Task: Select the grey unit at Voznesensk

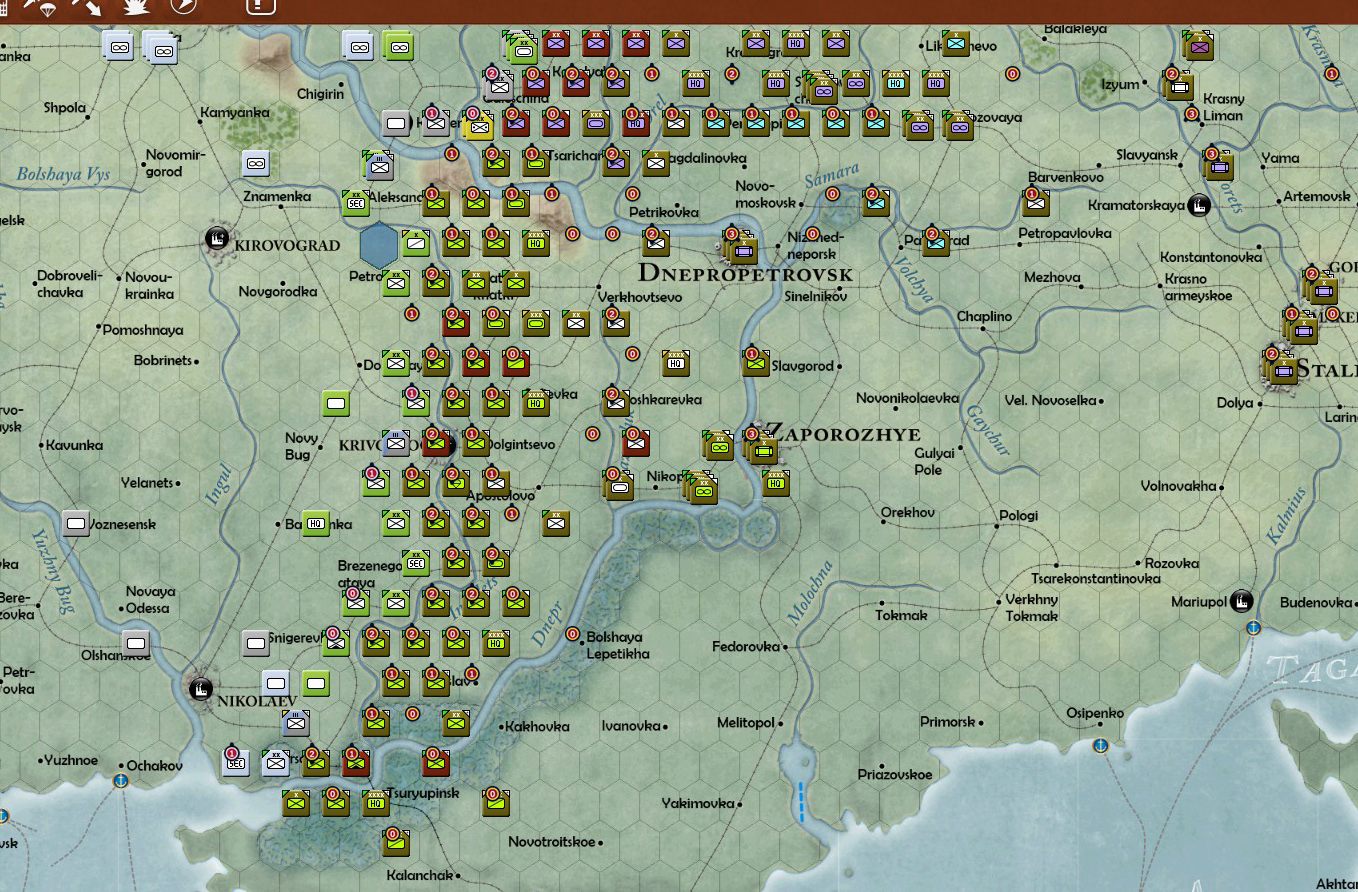Action: tap(76, 523)
